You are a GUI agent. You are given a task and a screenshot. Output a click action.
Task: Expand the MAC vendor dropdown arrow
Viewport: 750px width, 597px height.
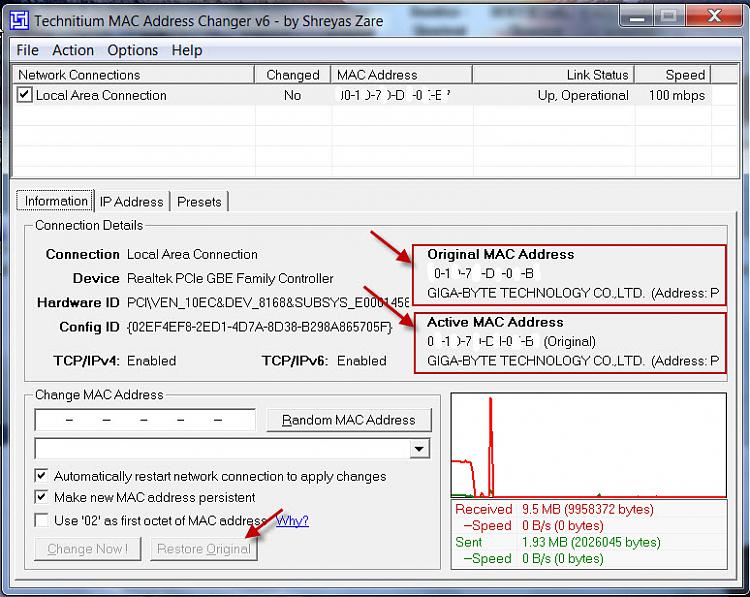click(x=419, y=449)
